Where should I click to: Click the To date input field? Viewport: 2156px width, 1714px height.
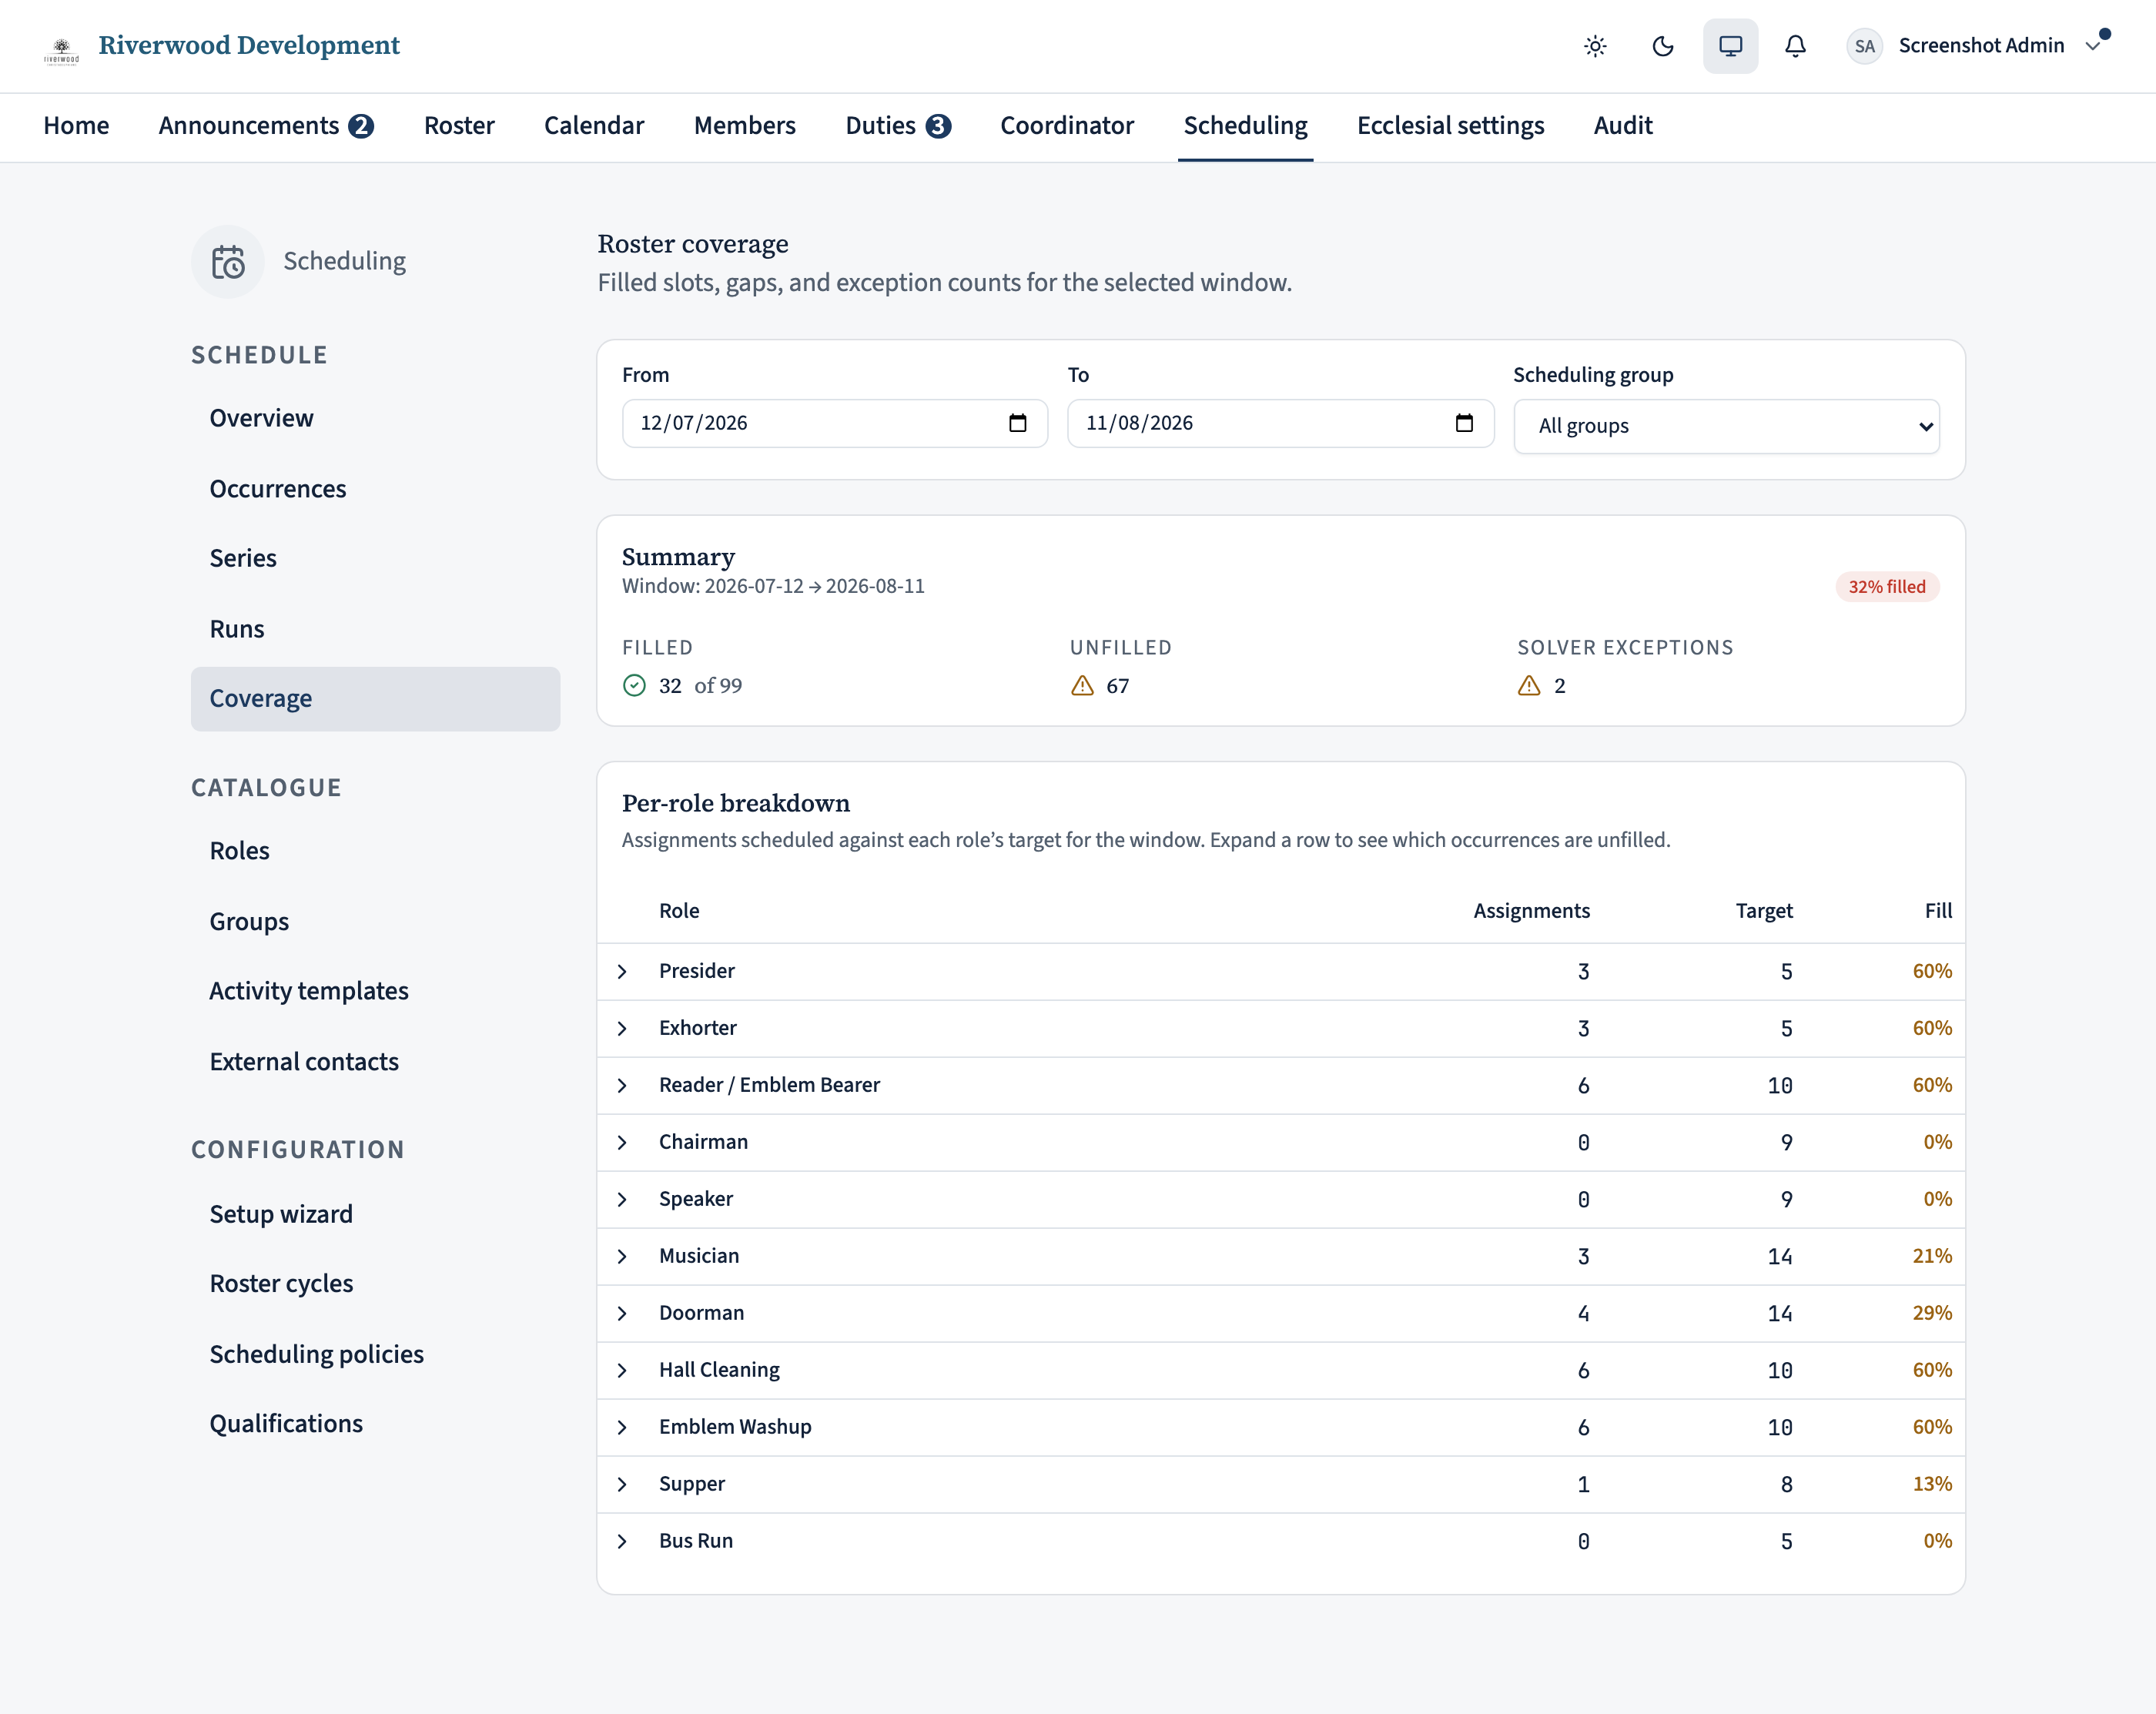[1280, 423]
